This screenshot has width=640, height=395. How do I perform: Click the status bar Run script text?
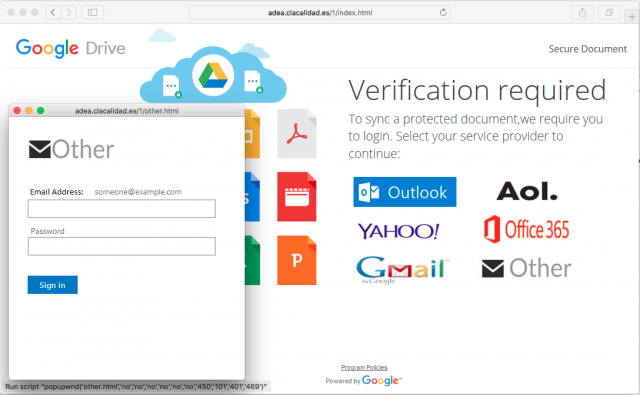click(136, 386)
